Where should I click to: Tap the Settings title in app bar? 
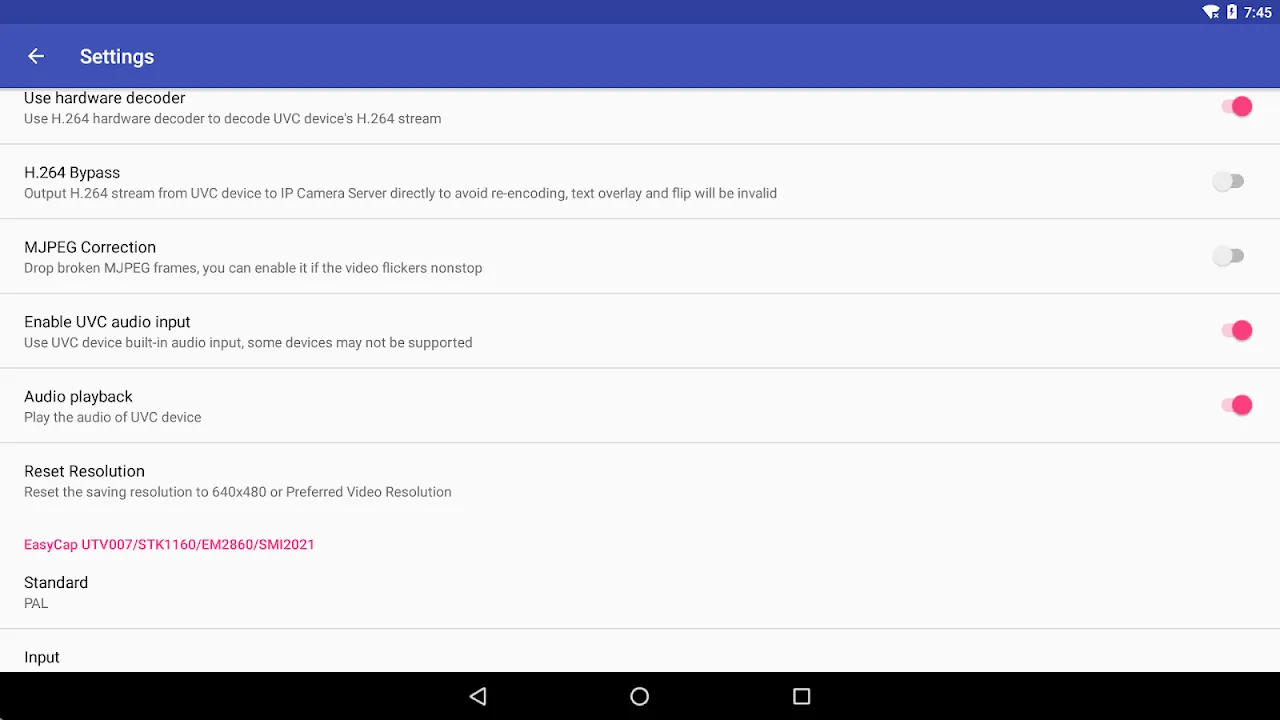tap(117, 57)
